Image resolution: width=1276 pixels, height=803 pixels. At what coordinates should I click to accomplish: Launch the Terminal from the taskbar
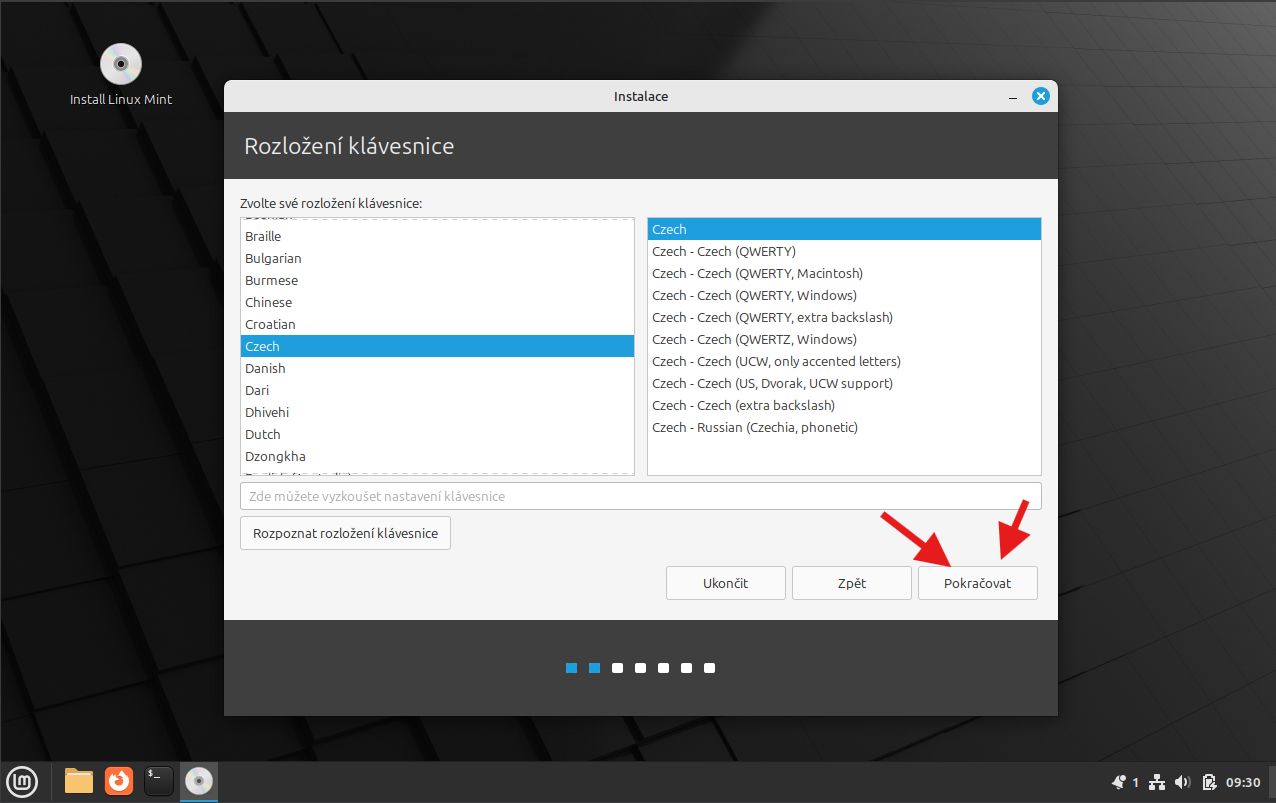pyautogui.click(x=159, y=781)
